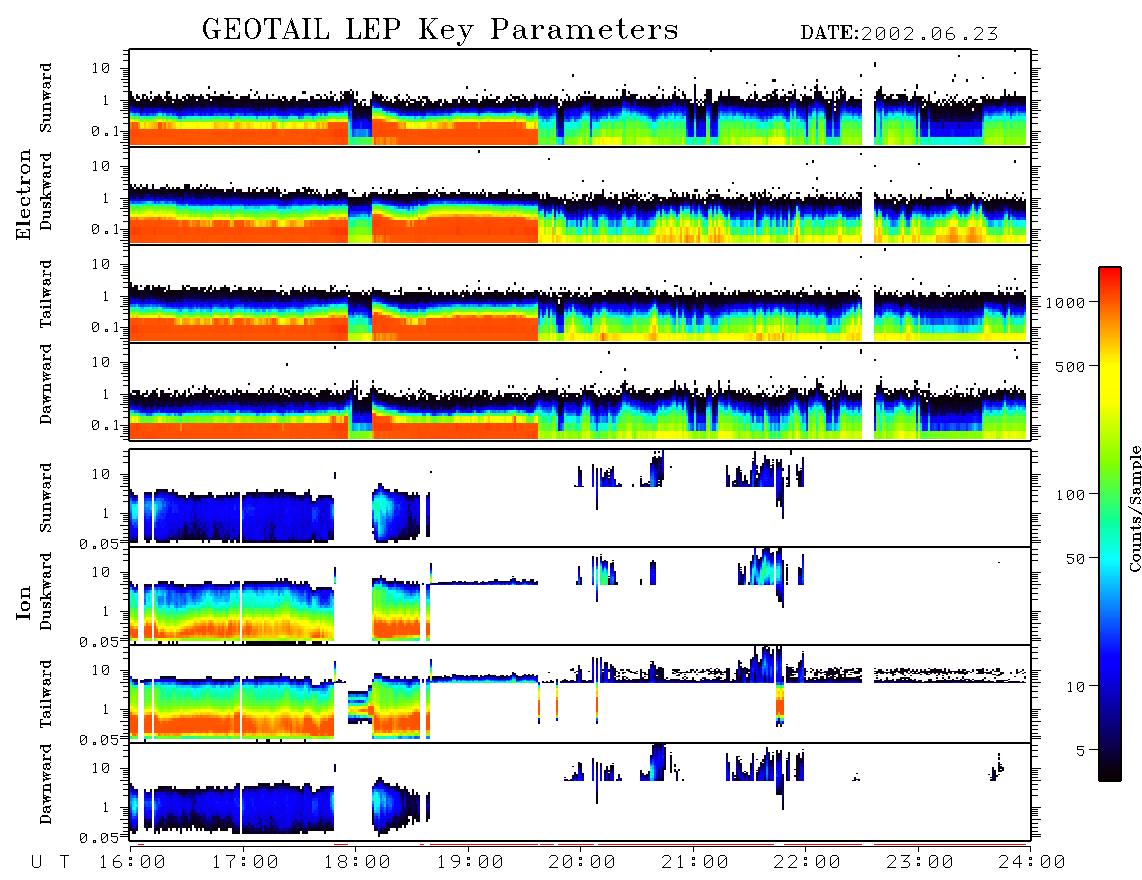1142x880 pixels.
Task: Click the Electron Sunward spectrogram panel
Action: coord(580,98)
